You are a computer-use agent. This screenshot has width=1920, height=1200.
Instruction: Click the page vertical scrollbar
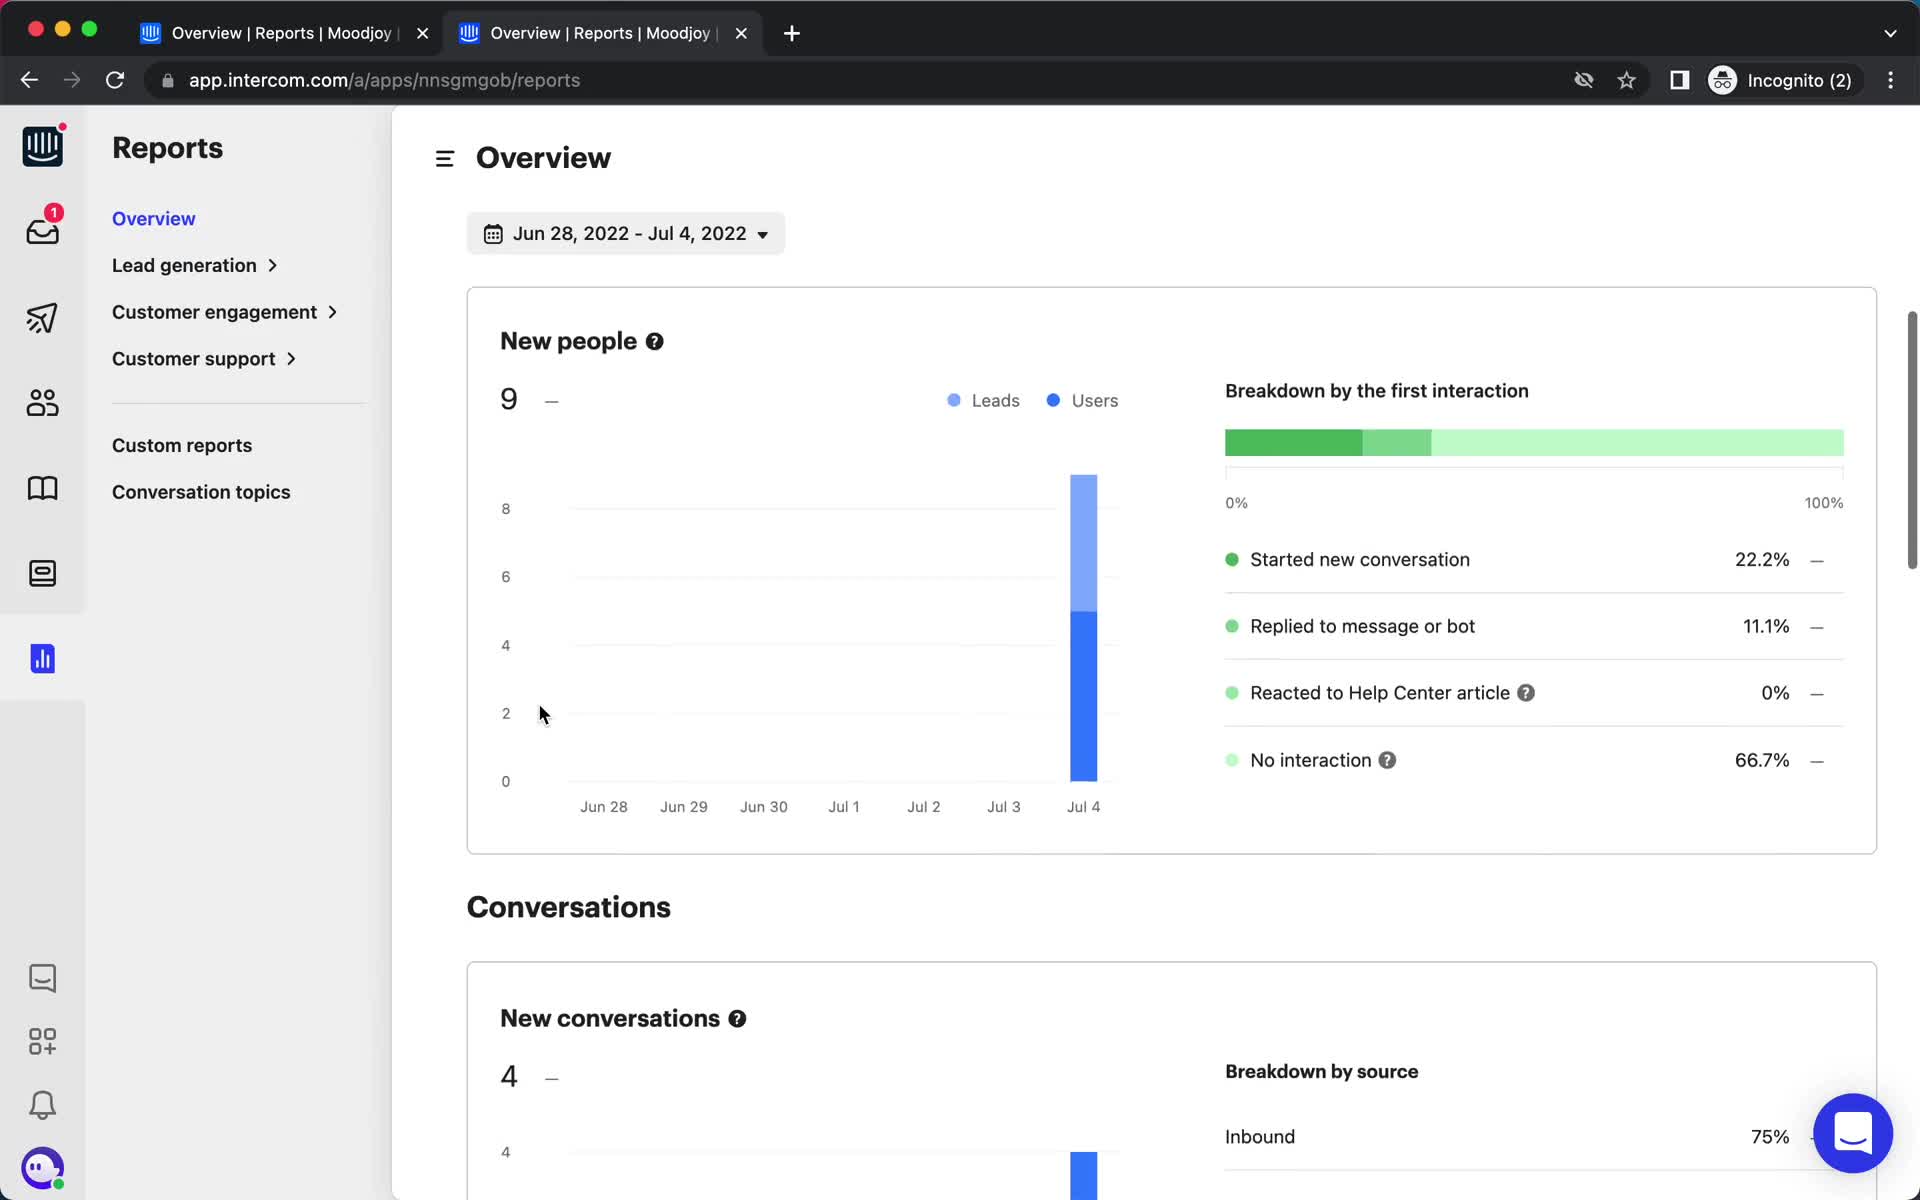(1912, 440)
